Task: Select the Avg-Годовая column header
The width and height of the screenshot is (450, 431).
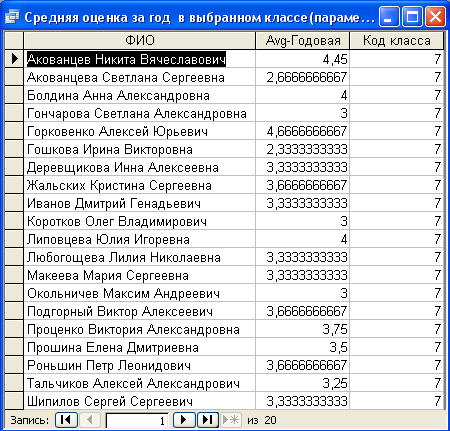Action: point(303,41)
